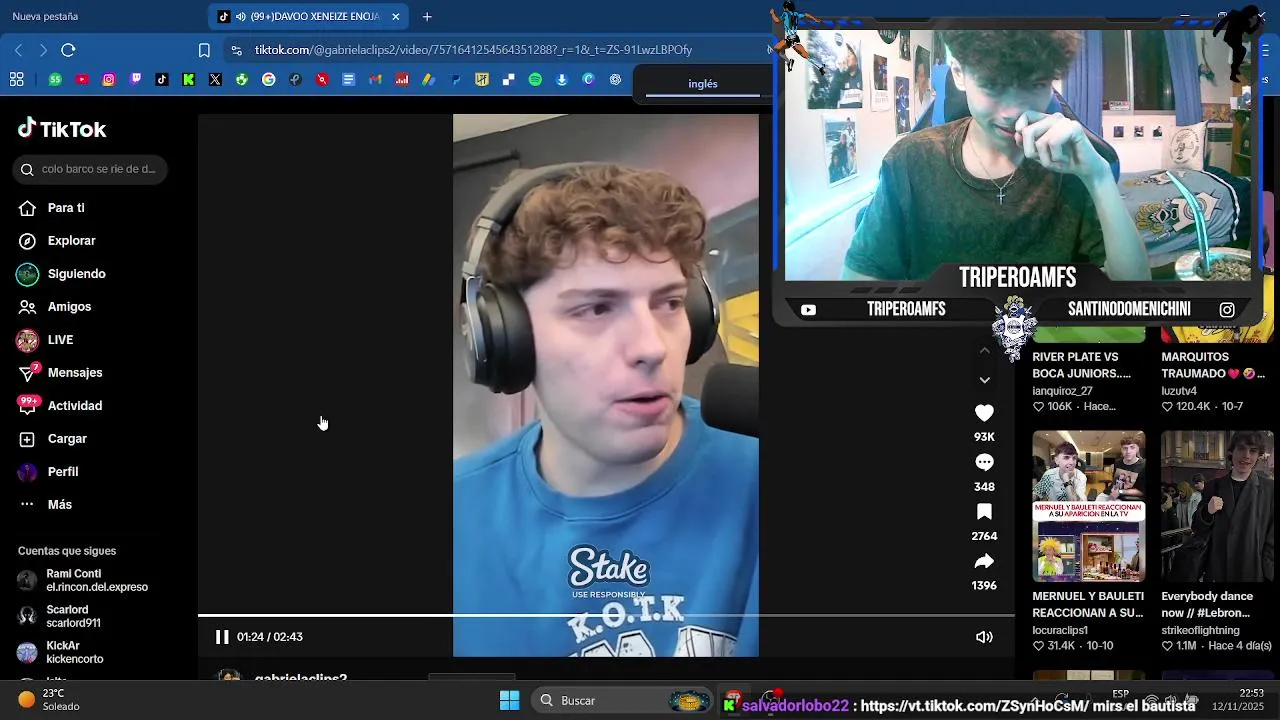Open PayPal bookmark icon
Screen dimensions: 1280x720
click(455, 80)
